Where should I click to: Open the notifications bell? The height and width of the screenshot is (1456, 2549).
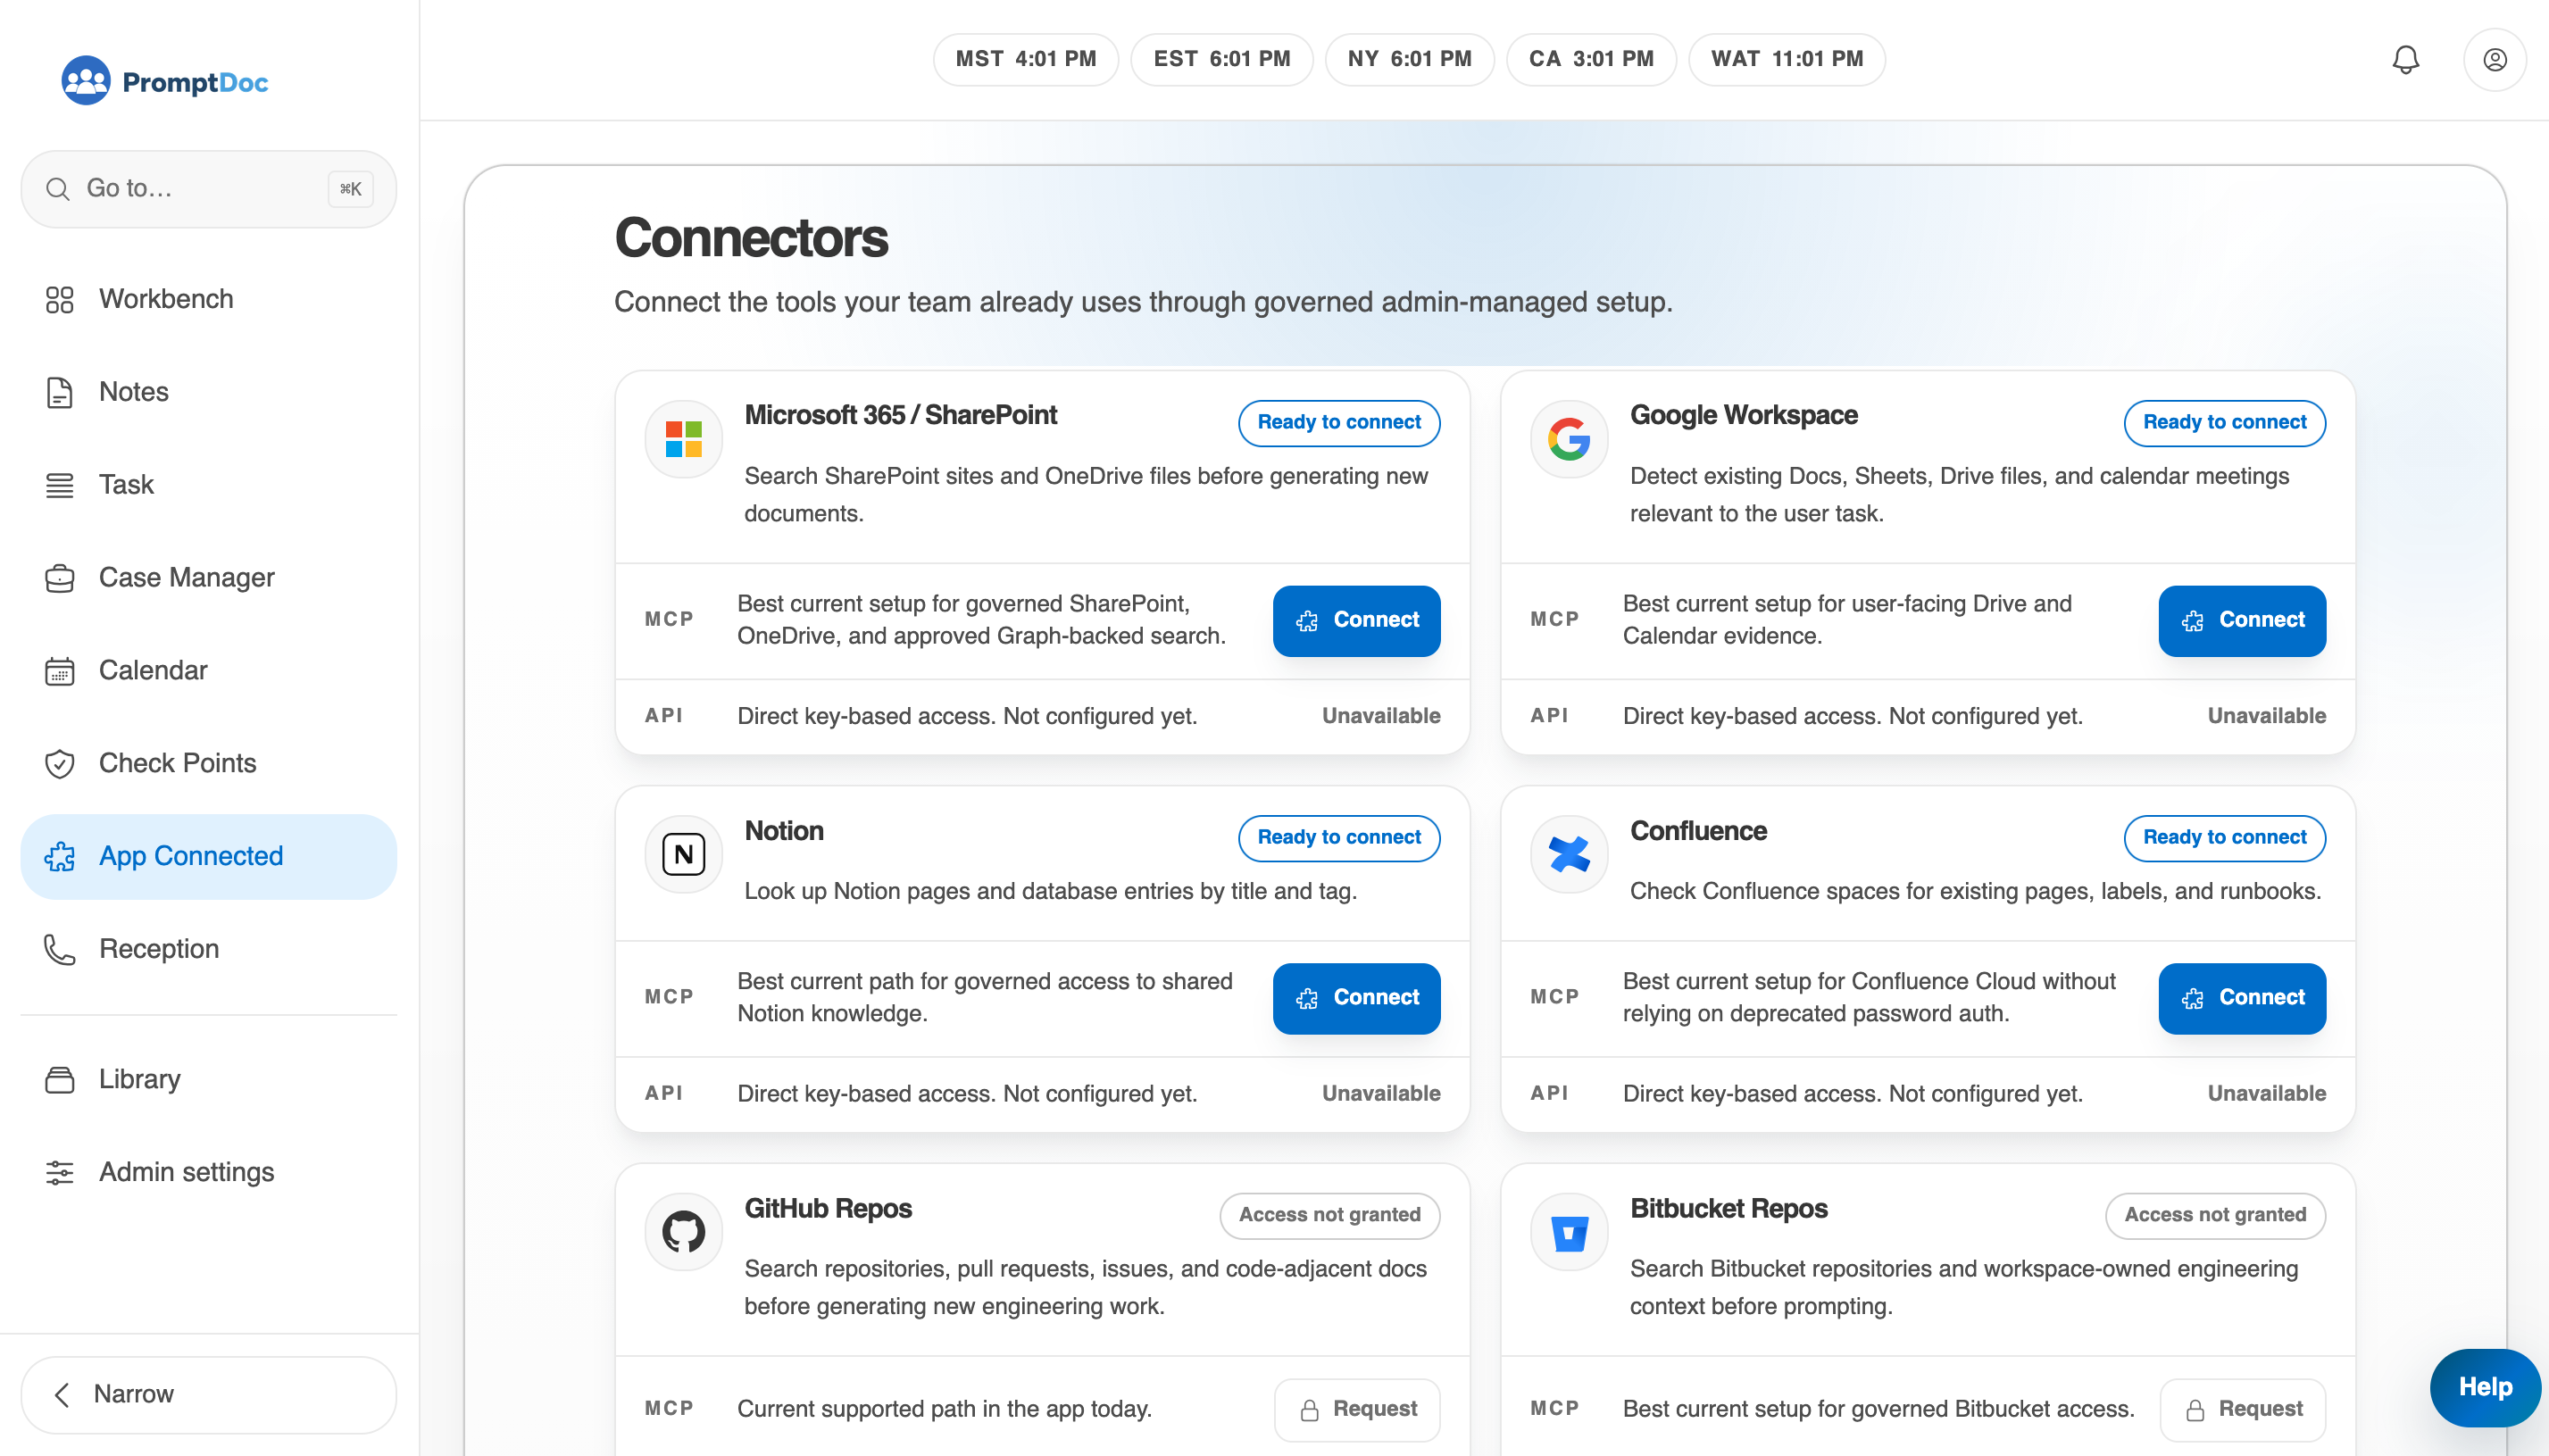click(x=2405, y=59)
